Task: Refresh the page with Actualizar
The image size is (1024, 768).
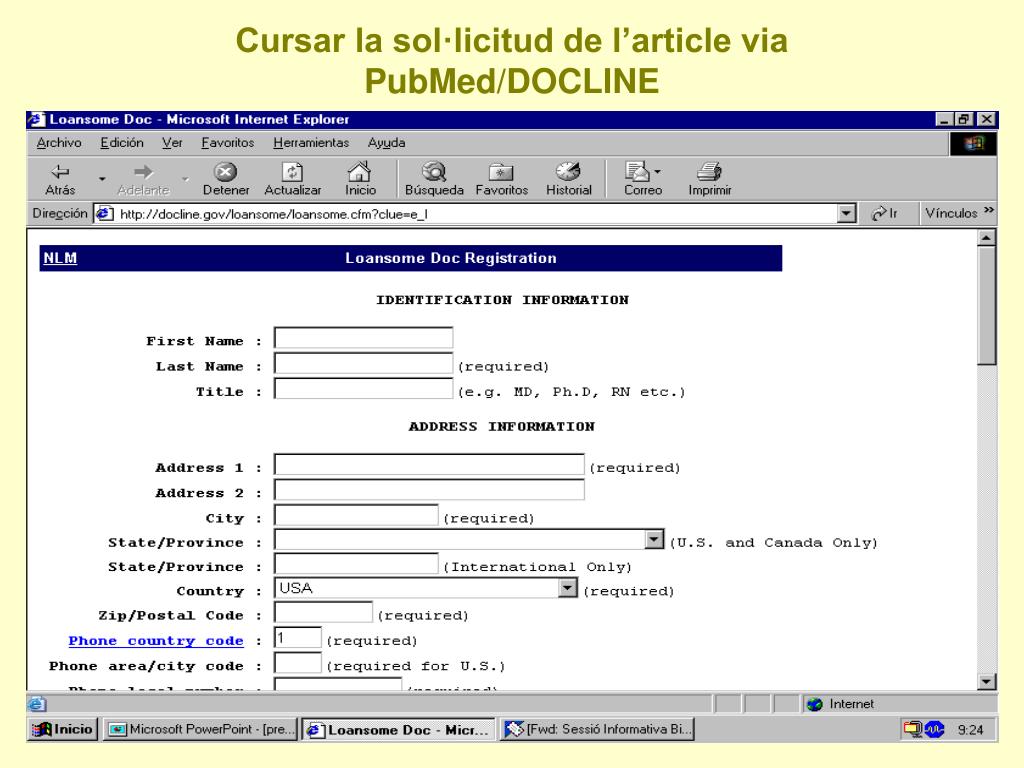Action: [x=293, y=179]
